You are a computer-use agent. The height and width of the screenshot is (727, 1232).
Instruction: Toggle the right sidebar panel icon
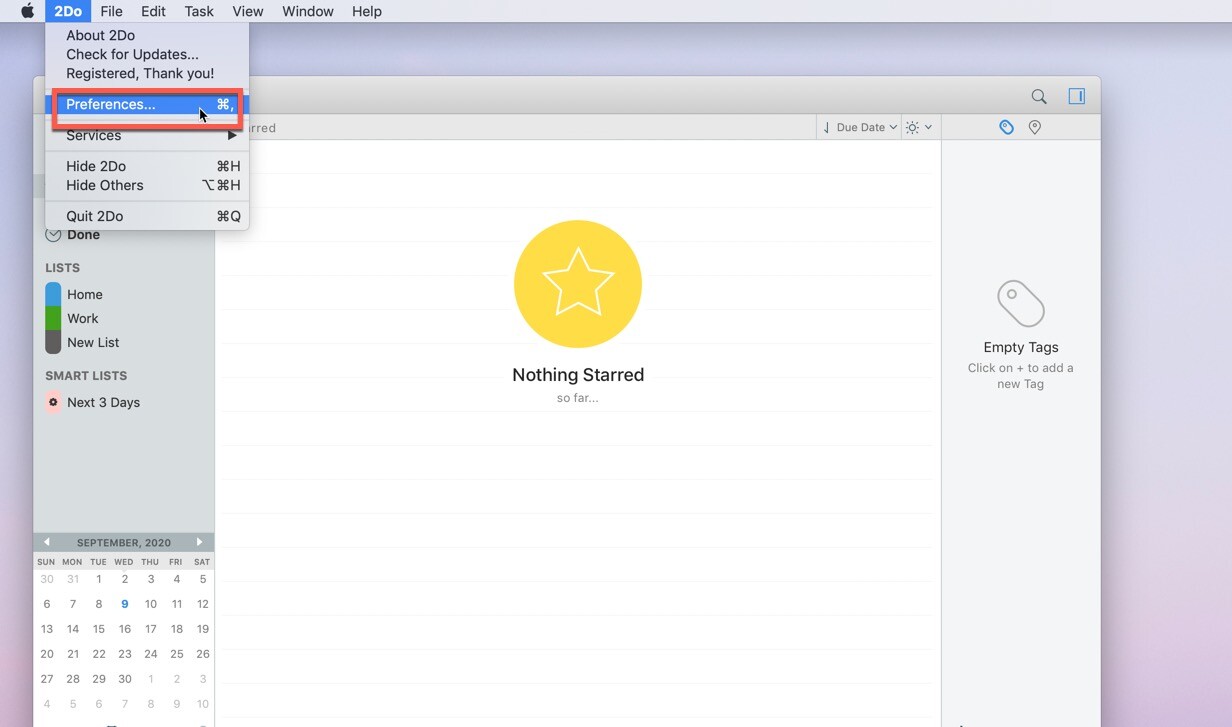pyautogui.click(x=1076, y=96)
